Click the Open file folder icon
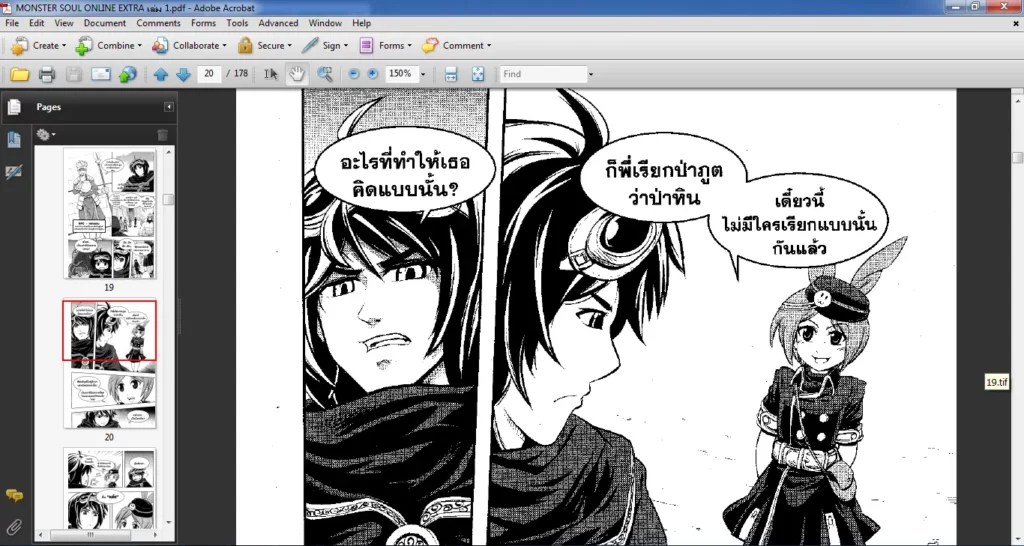Viewport: 1024px width, 546px height. tap(20, 74)
